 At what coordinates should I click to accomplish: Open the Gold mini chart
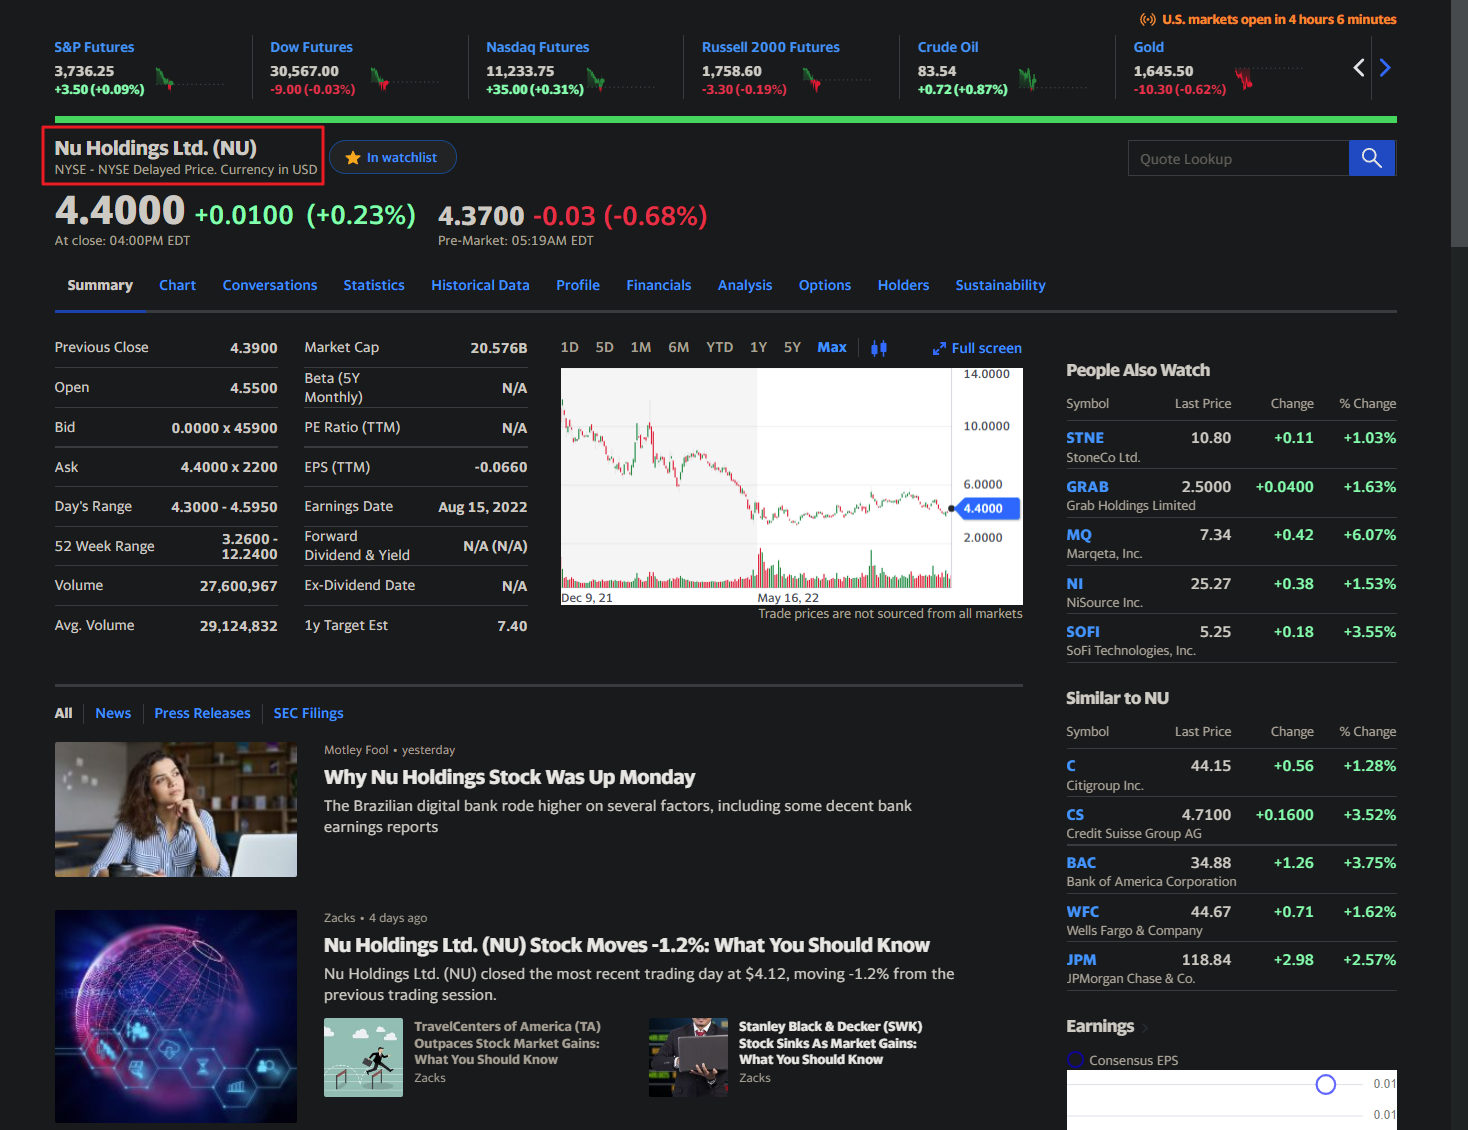click(x=1269, y=77)
